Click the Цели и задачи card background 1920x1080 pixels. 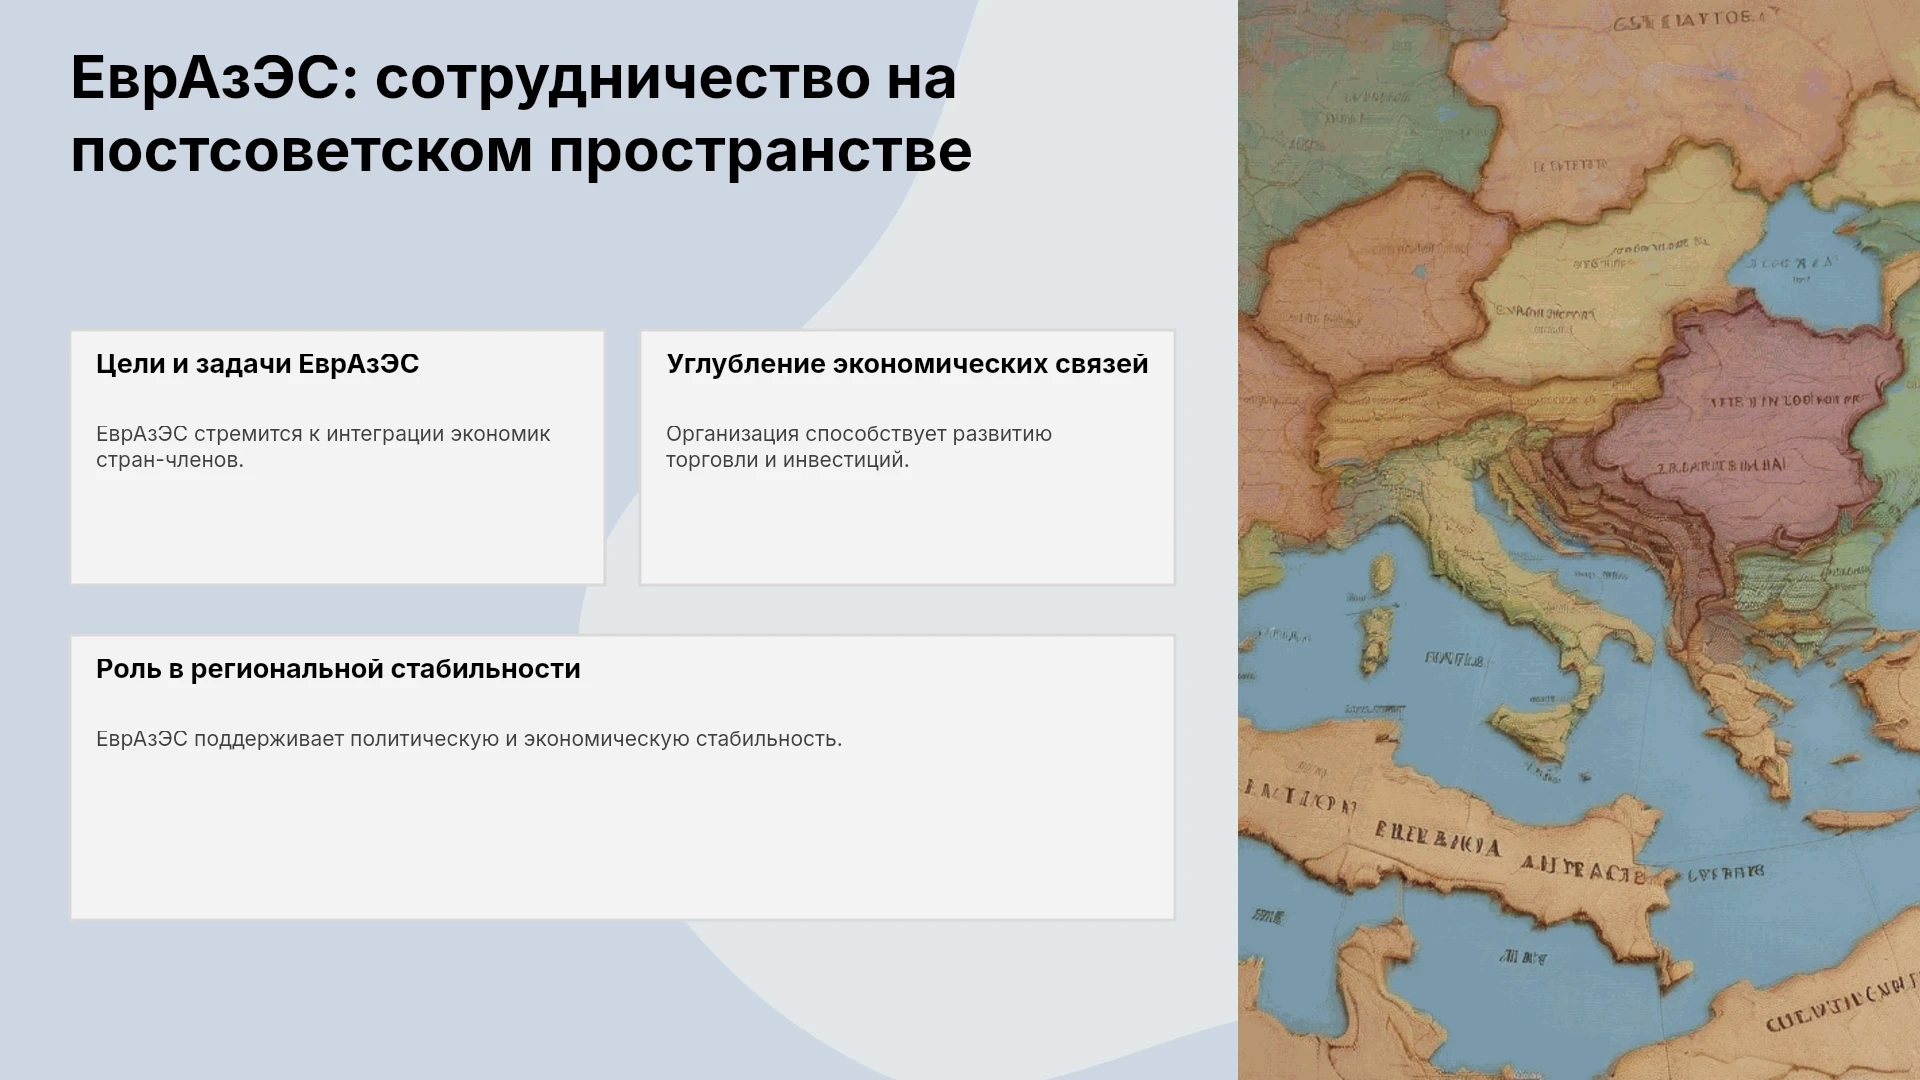(337, 525)
